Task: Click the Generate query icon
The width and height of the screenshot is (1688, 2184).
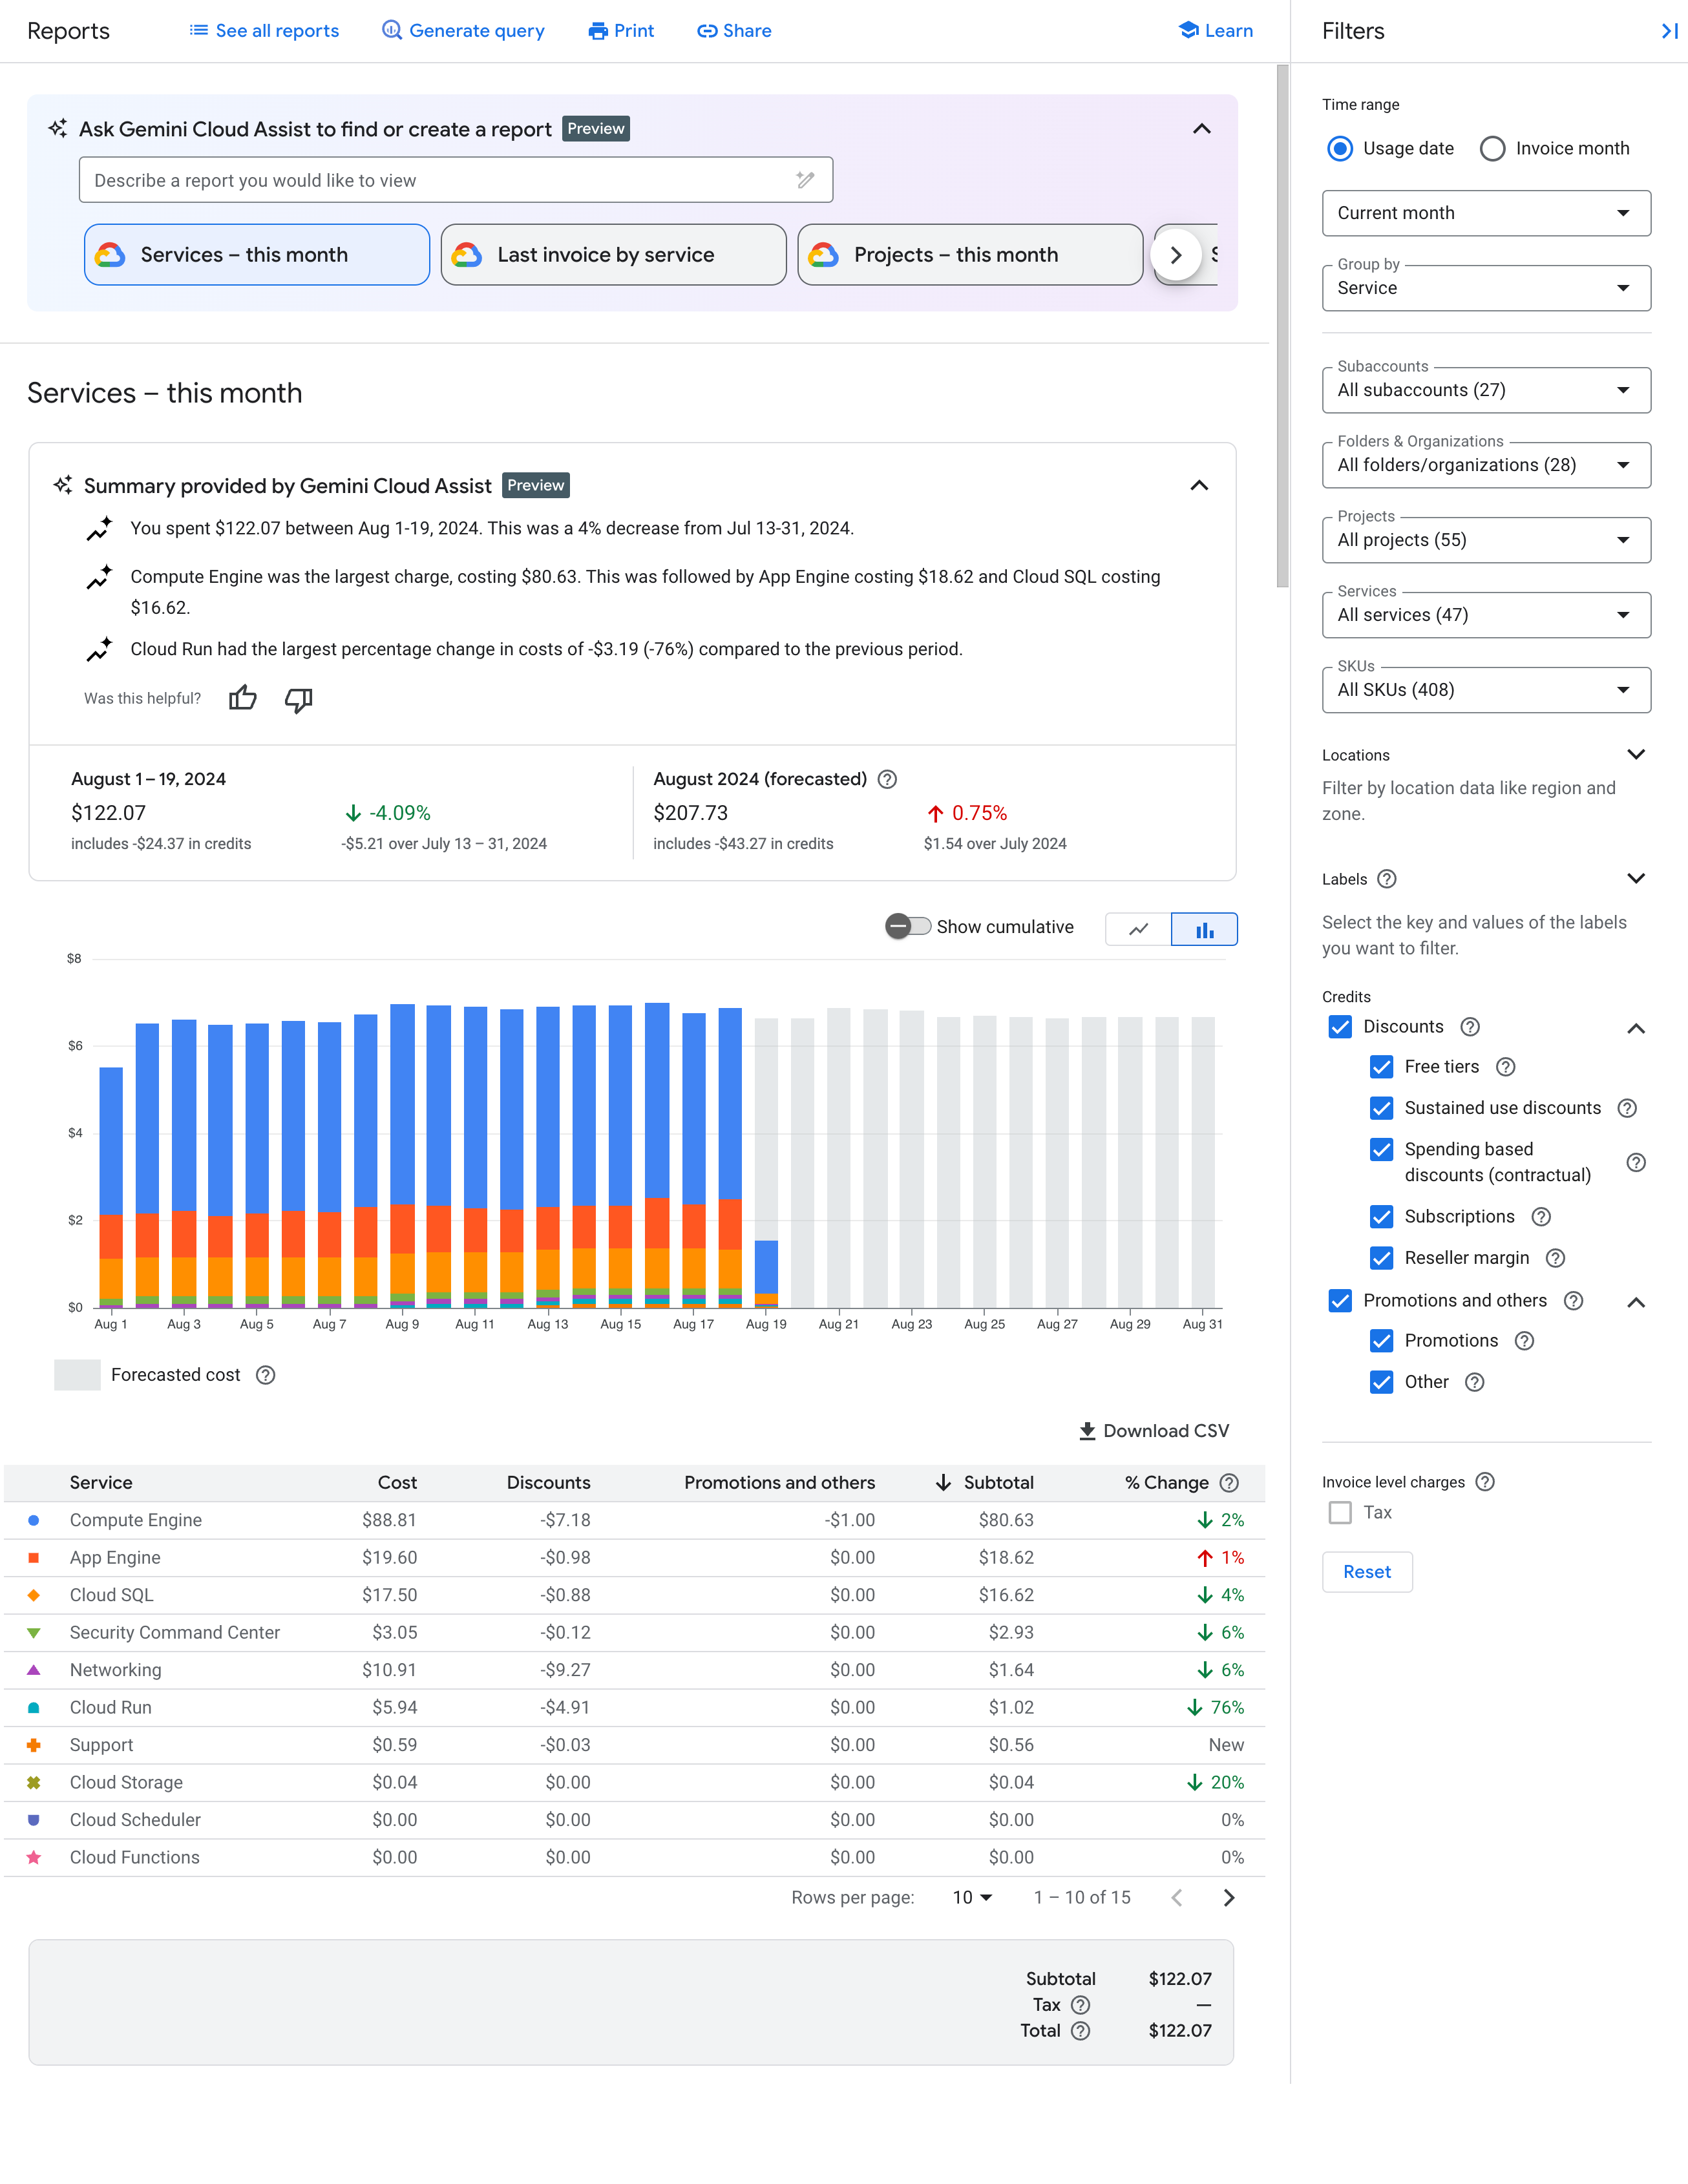Action: [392, 30]
